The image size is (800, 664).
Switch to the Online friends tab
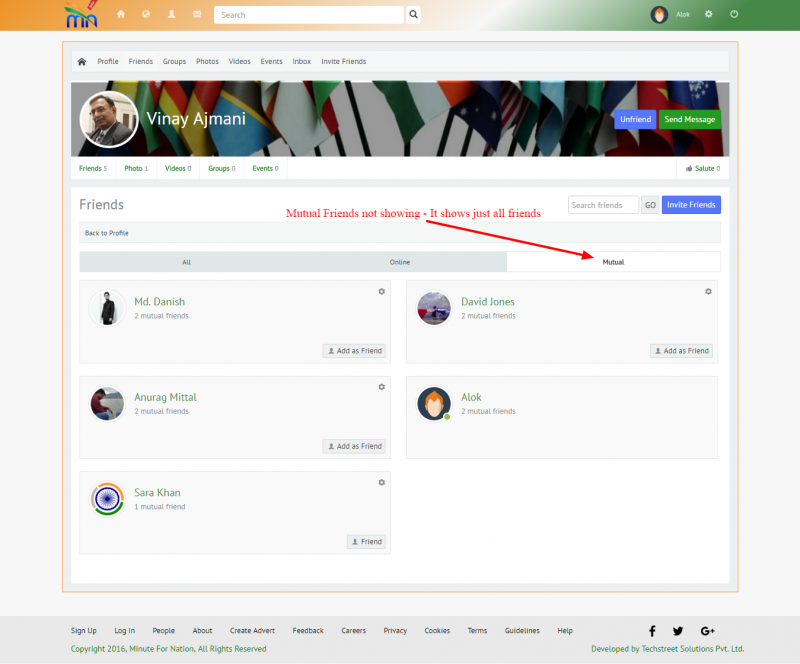click(x=400, y=262)
